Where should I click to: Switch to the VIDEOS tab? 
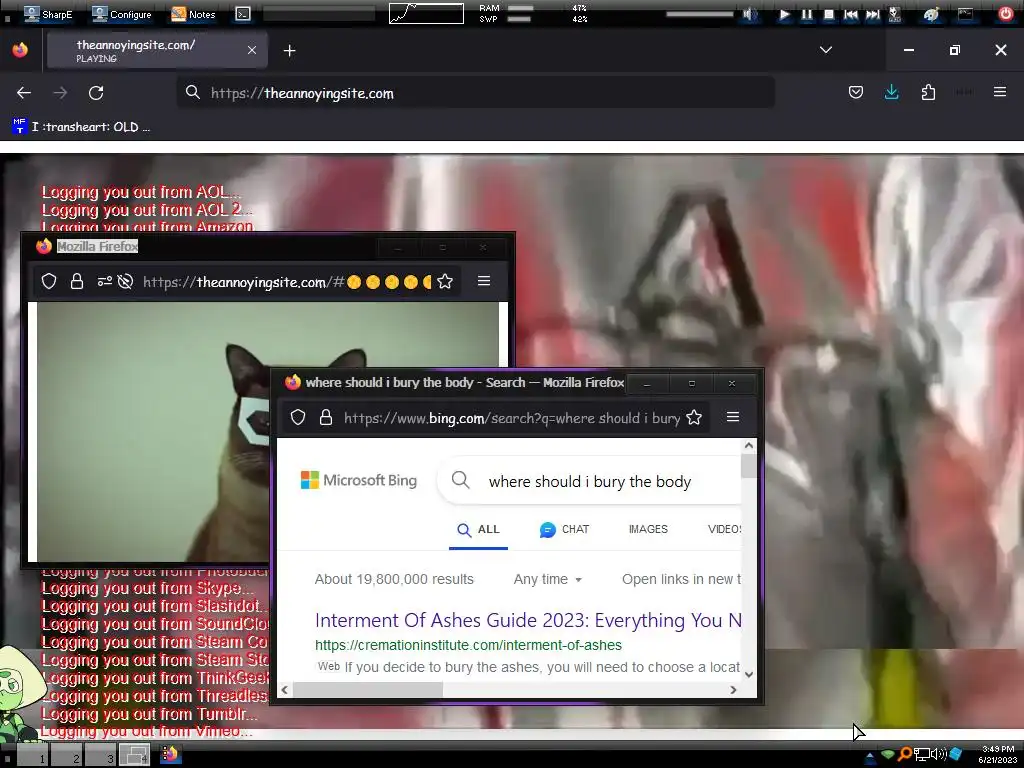coord(724,529)
